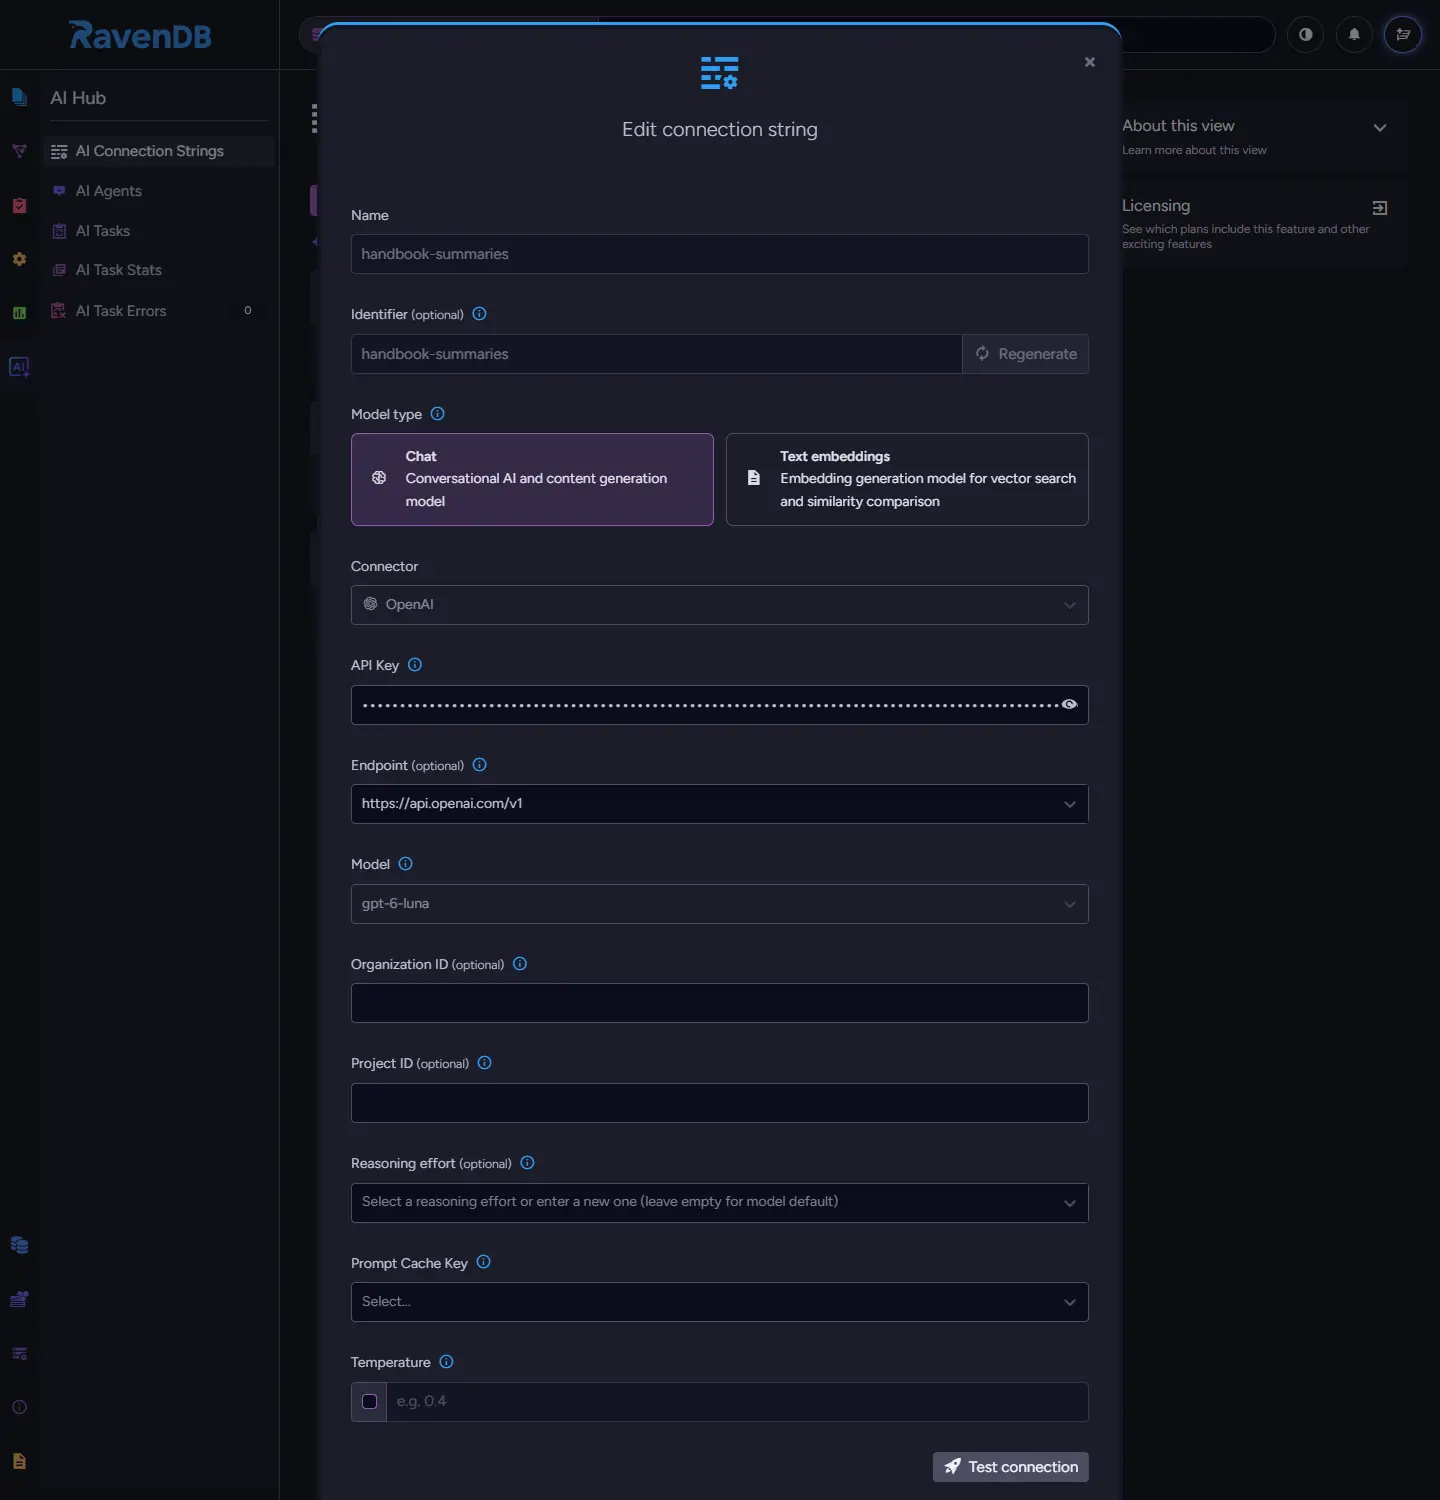The image size is (1440, 1500).
Task: Open the Settings gear icon in left rail
Action: (19, 259)
